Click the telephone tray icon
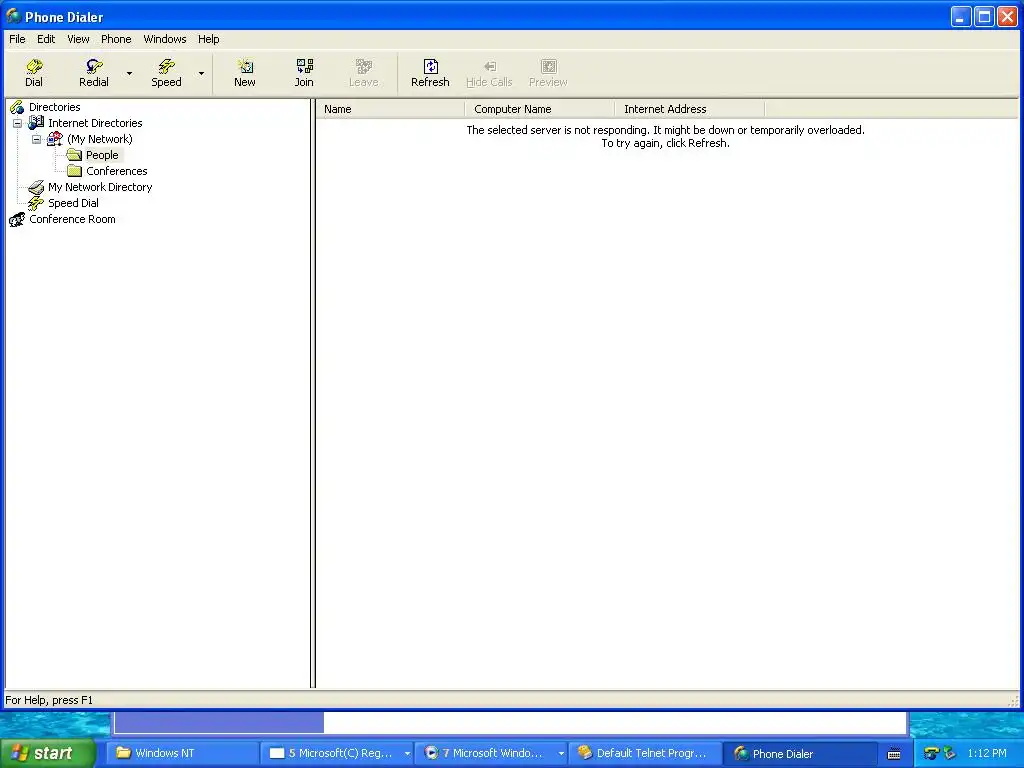The width and height of the screenshot is (1024, 768). coord(932,754)
